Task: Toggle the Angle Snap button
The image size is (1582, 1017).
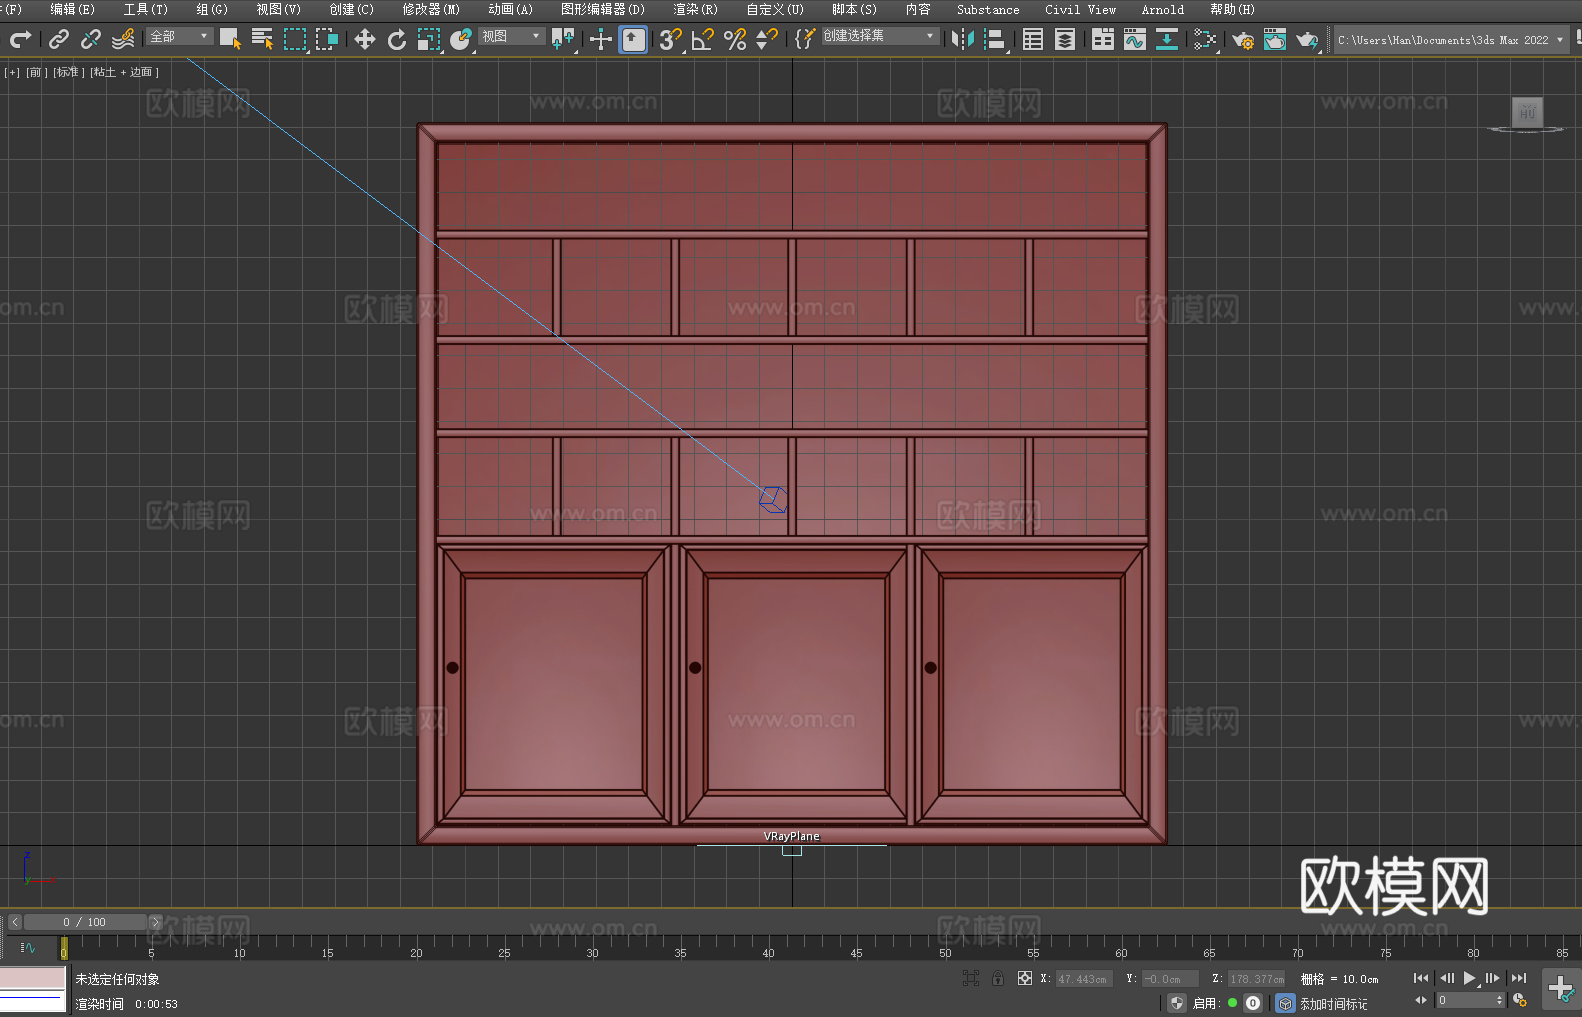Action: tap(702, 39)
